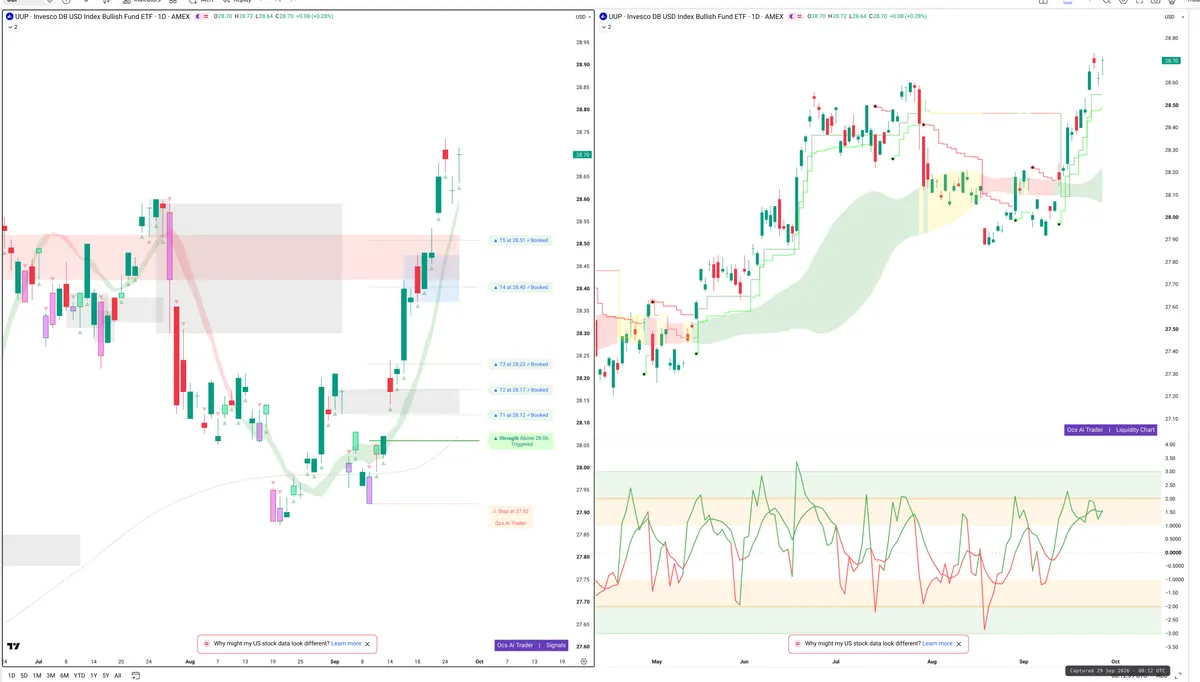
Task: Click the Aug label on left chart time axis
Action: coord(190,661)
